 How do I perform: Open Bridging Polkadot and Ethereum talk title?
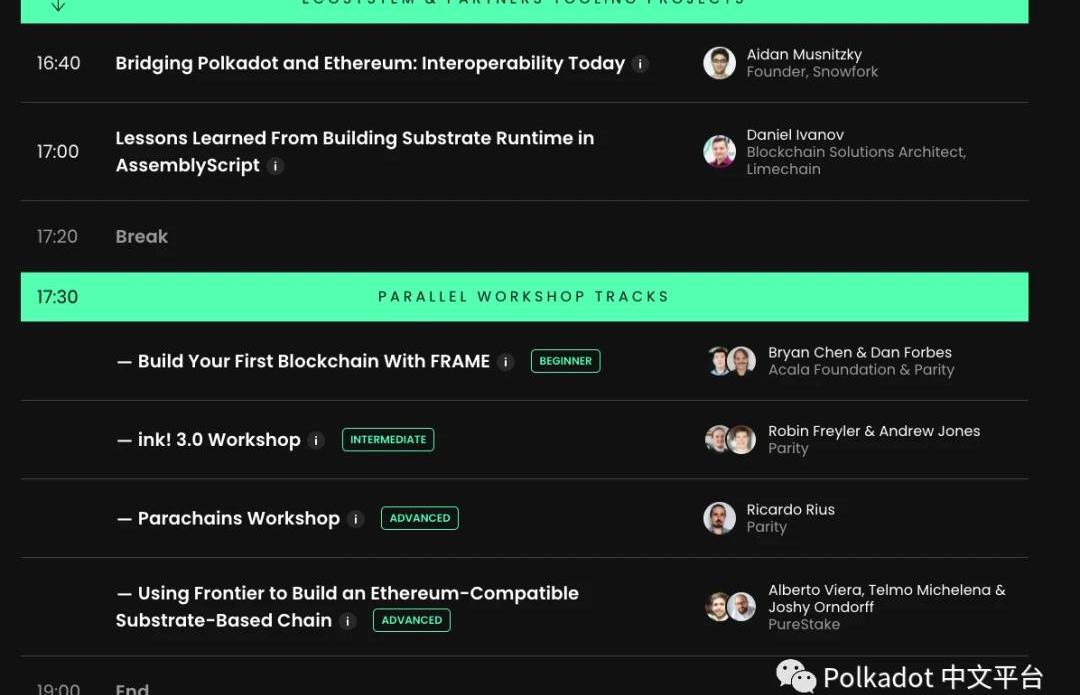pyautogui.click(x=370, y=63)
